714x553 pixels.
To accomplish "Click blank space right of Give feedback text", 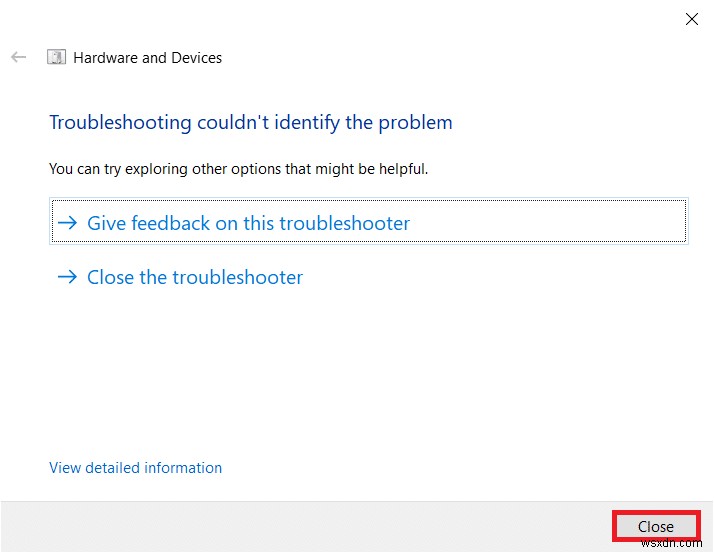I will pos(550,223).
